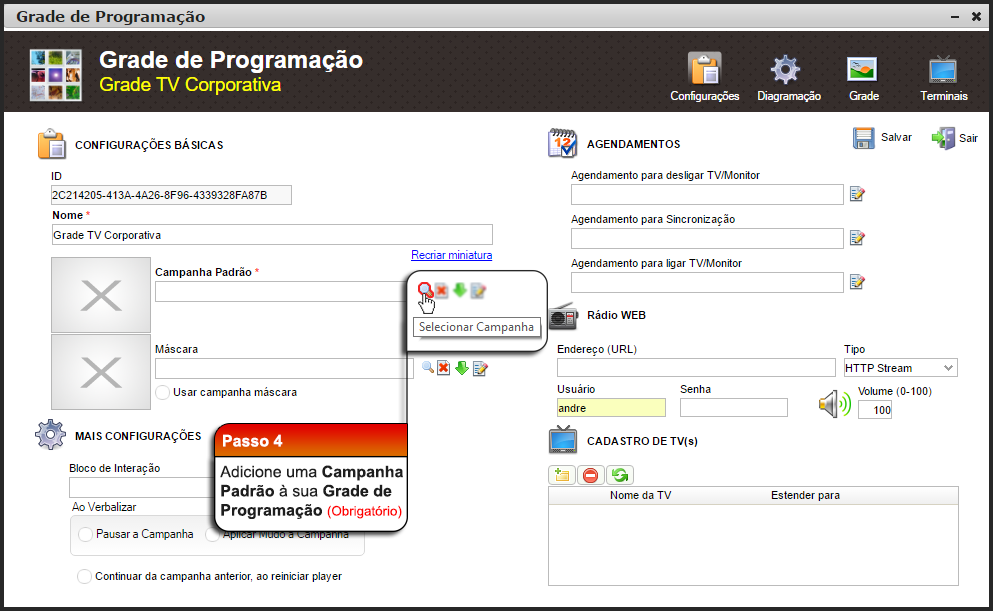This screenshot has height=611, width=993.
Task: Edit the Agendamento para desligar TV/Monitor schedule
Action: pos(857,194)
